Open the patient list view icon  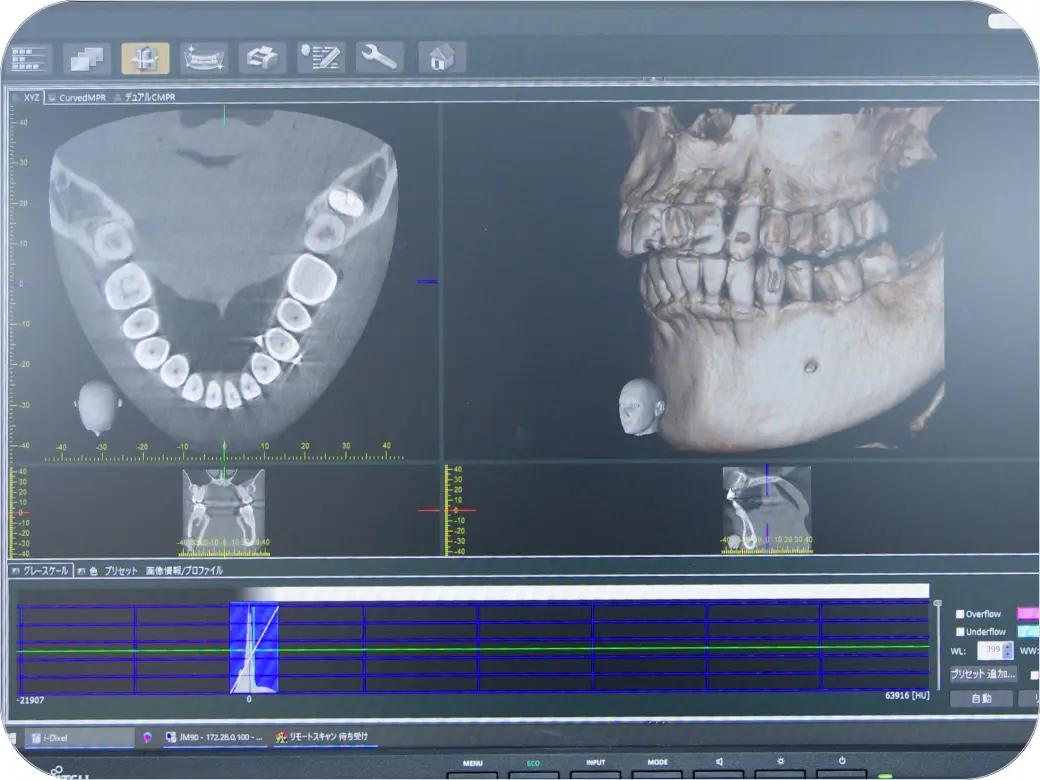(x=28, y=58)
